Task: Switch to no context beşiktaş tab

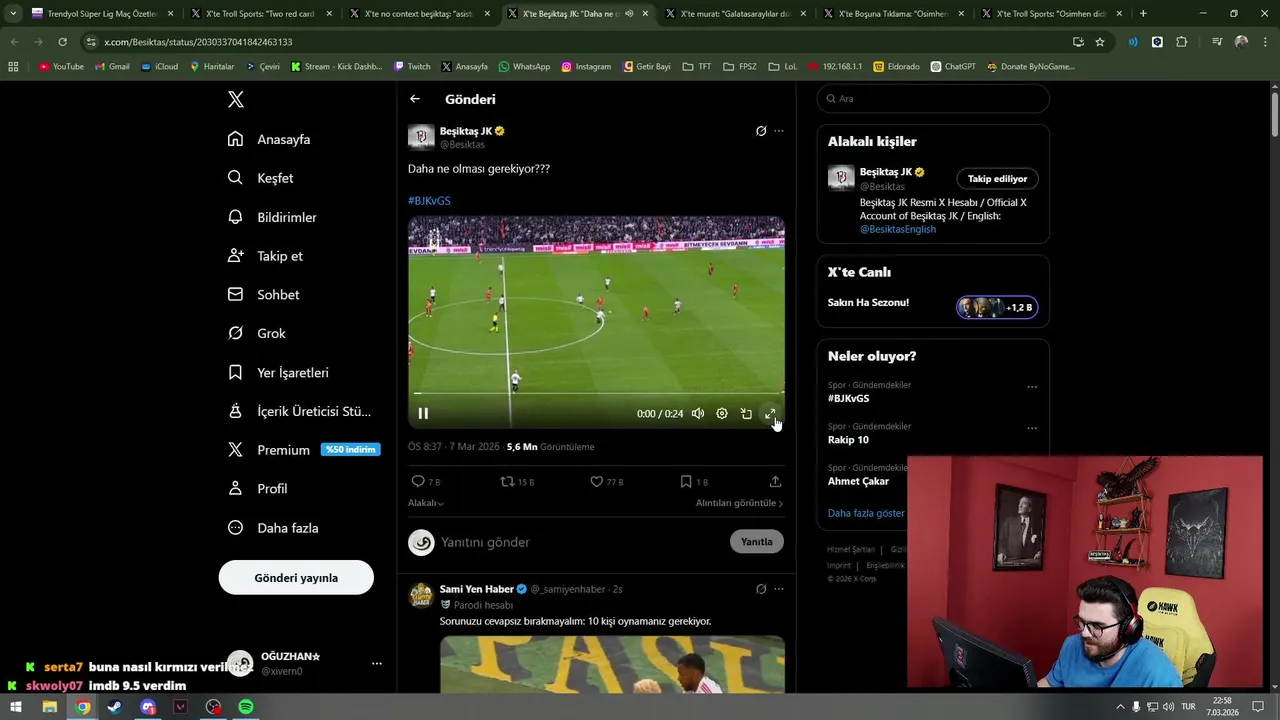Action: 417,14
